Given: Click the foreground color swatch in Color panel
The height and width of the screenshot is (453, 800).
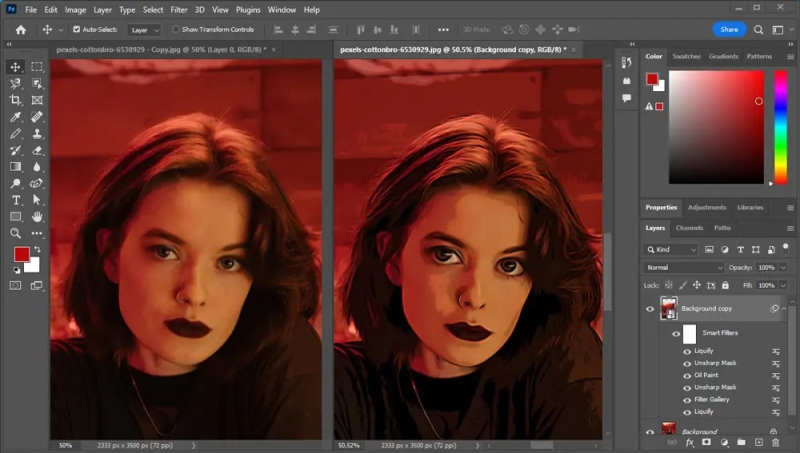Looking at the screenshot, I should 652,79.
